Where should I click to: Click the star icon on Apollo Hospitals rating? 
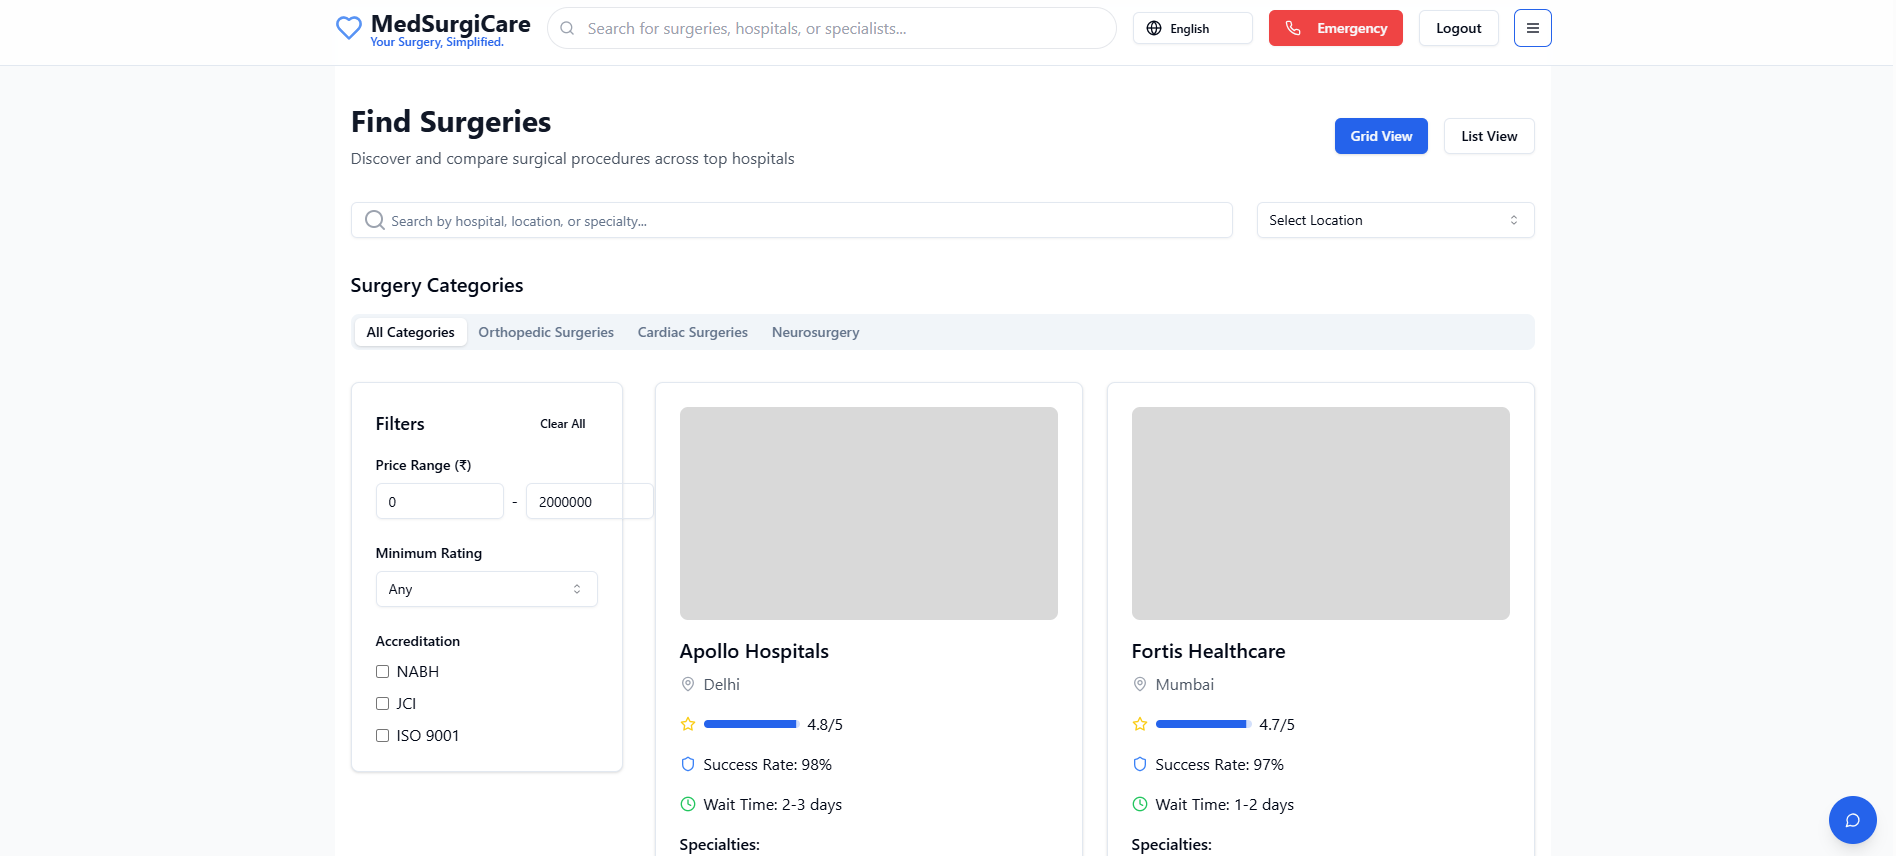pos(688,724)
